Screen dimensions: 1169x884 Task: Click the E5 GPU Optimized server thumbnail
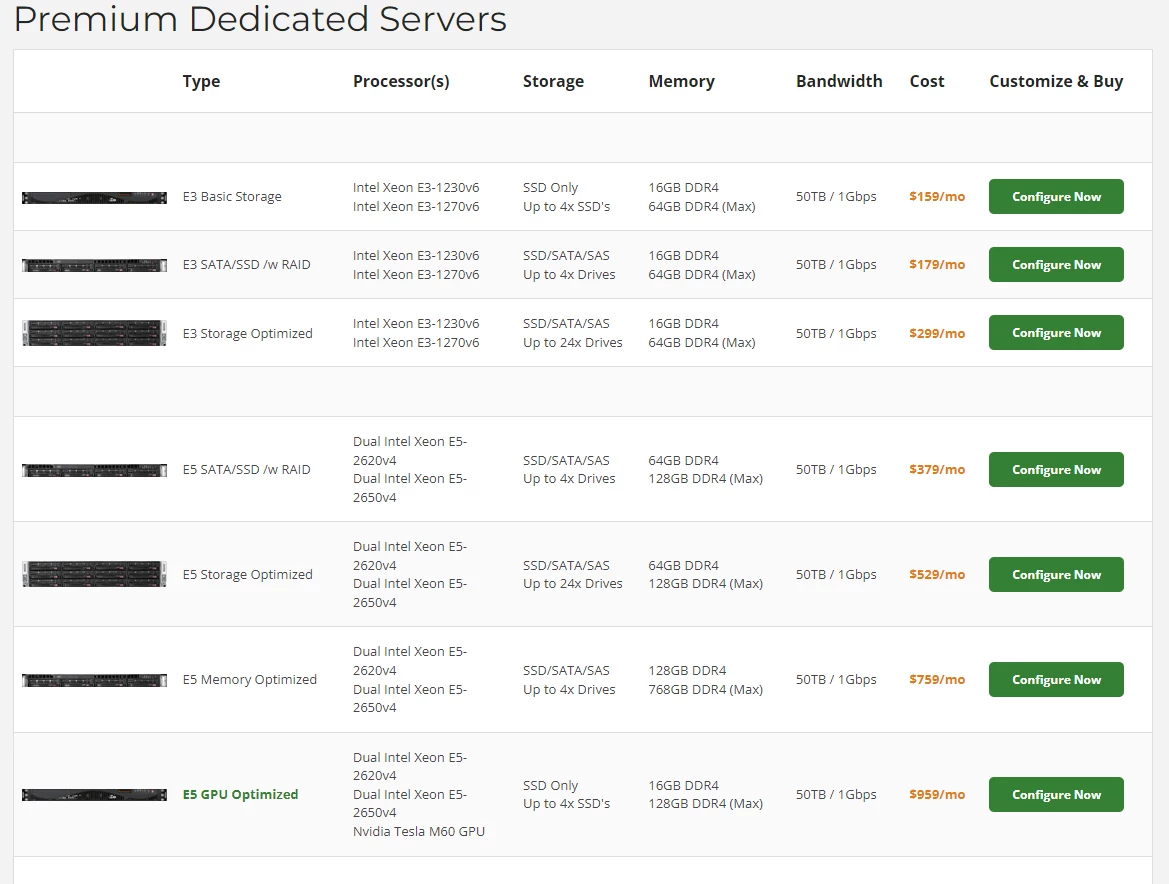pyautogui.click(x=93, y=794)
